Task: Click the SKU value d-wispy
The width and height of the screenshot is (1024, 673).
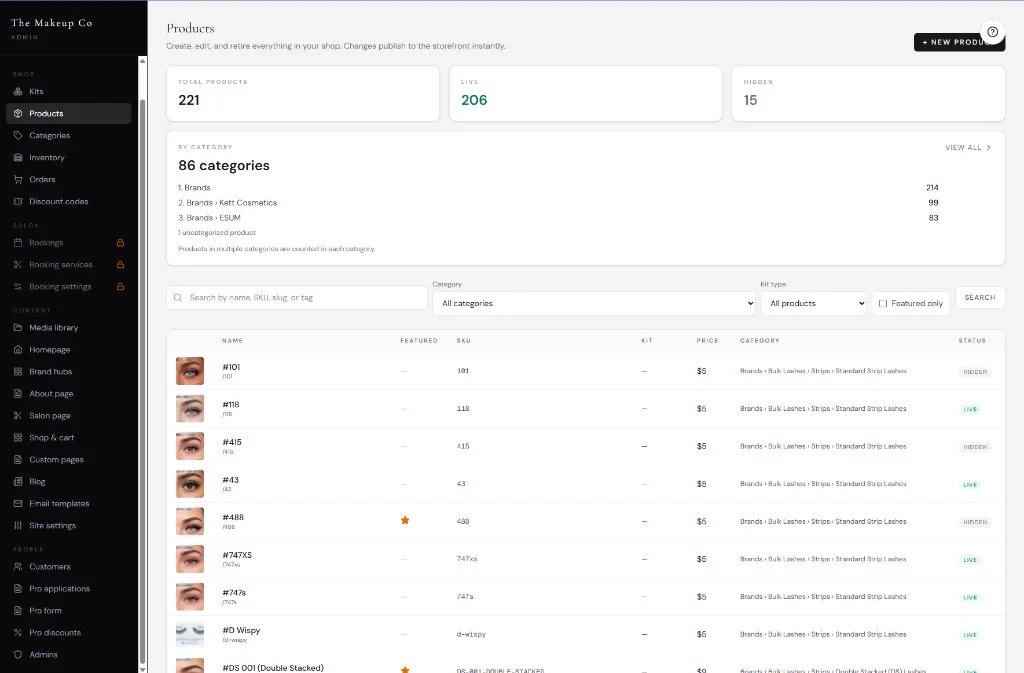Action: click(471, 634)
